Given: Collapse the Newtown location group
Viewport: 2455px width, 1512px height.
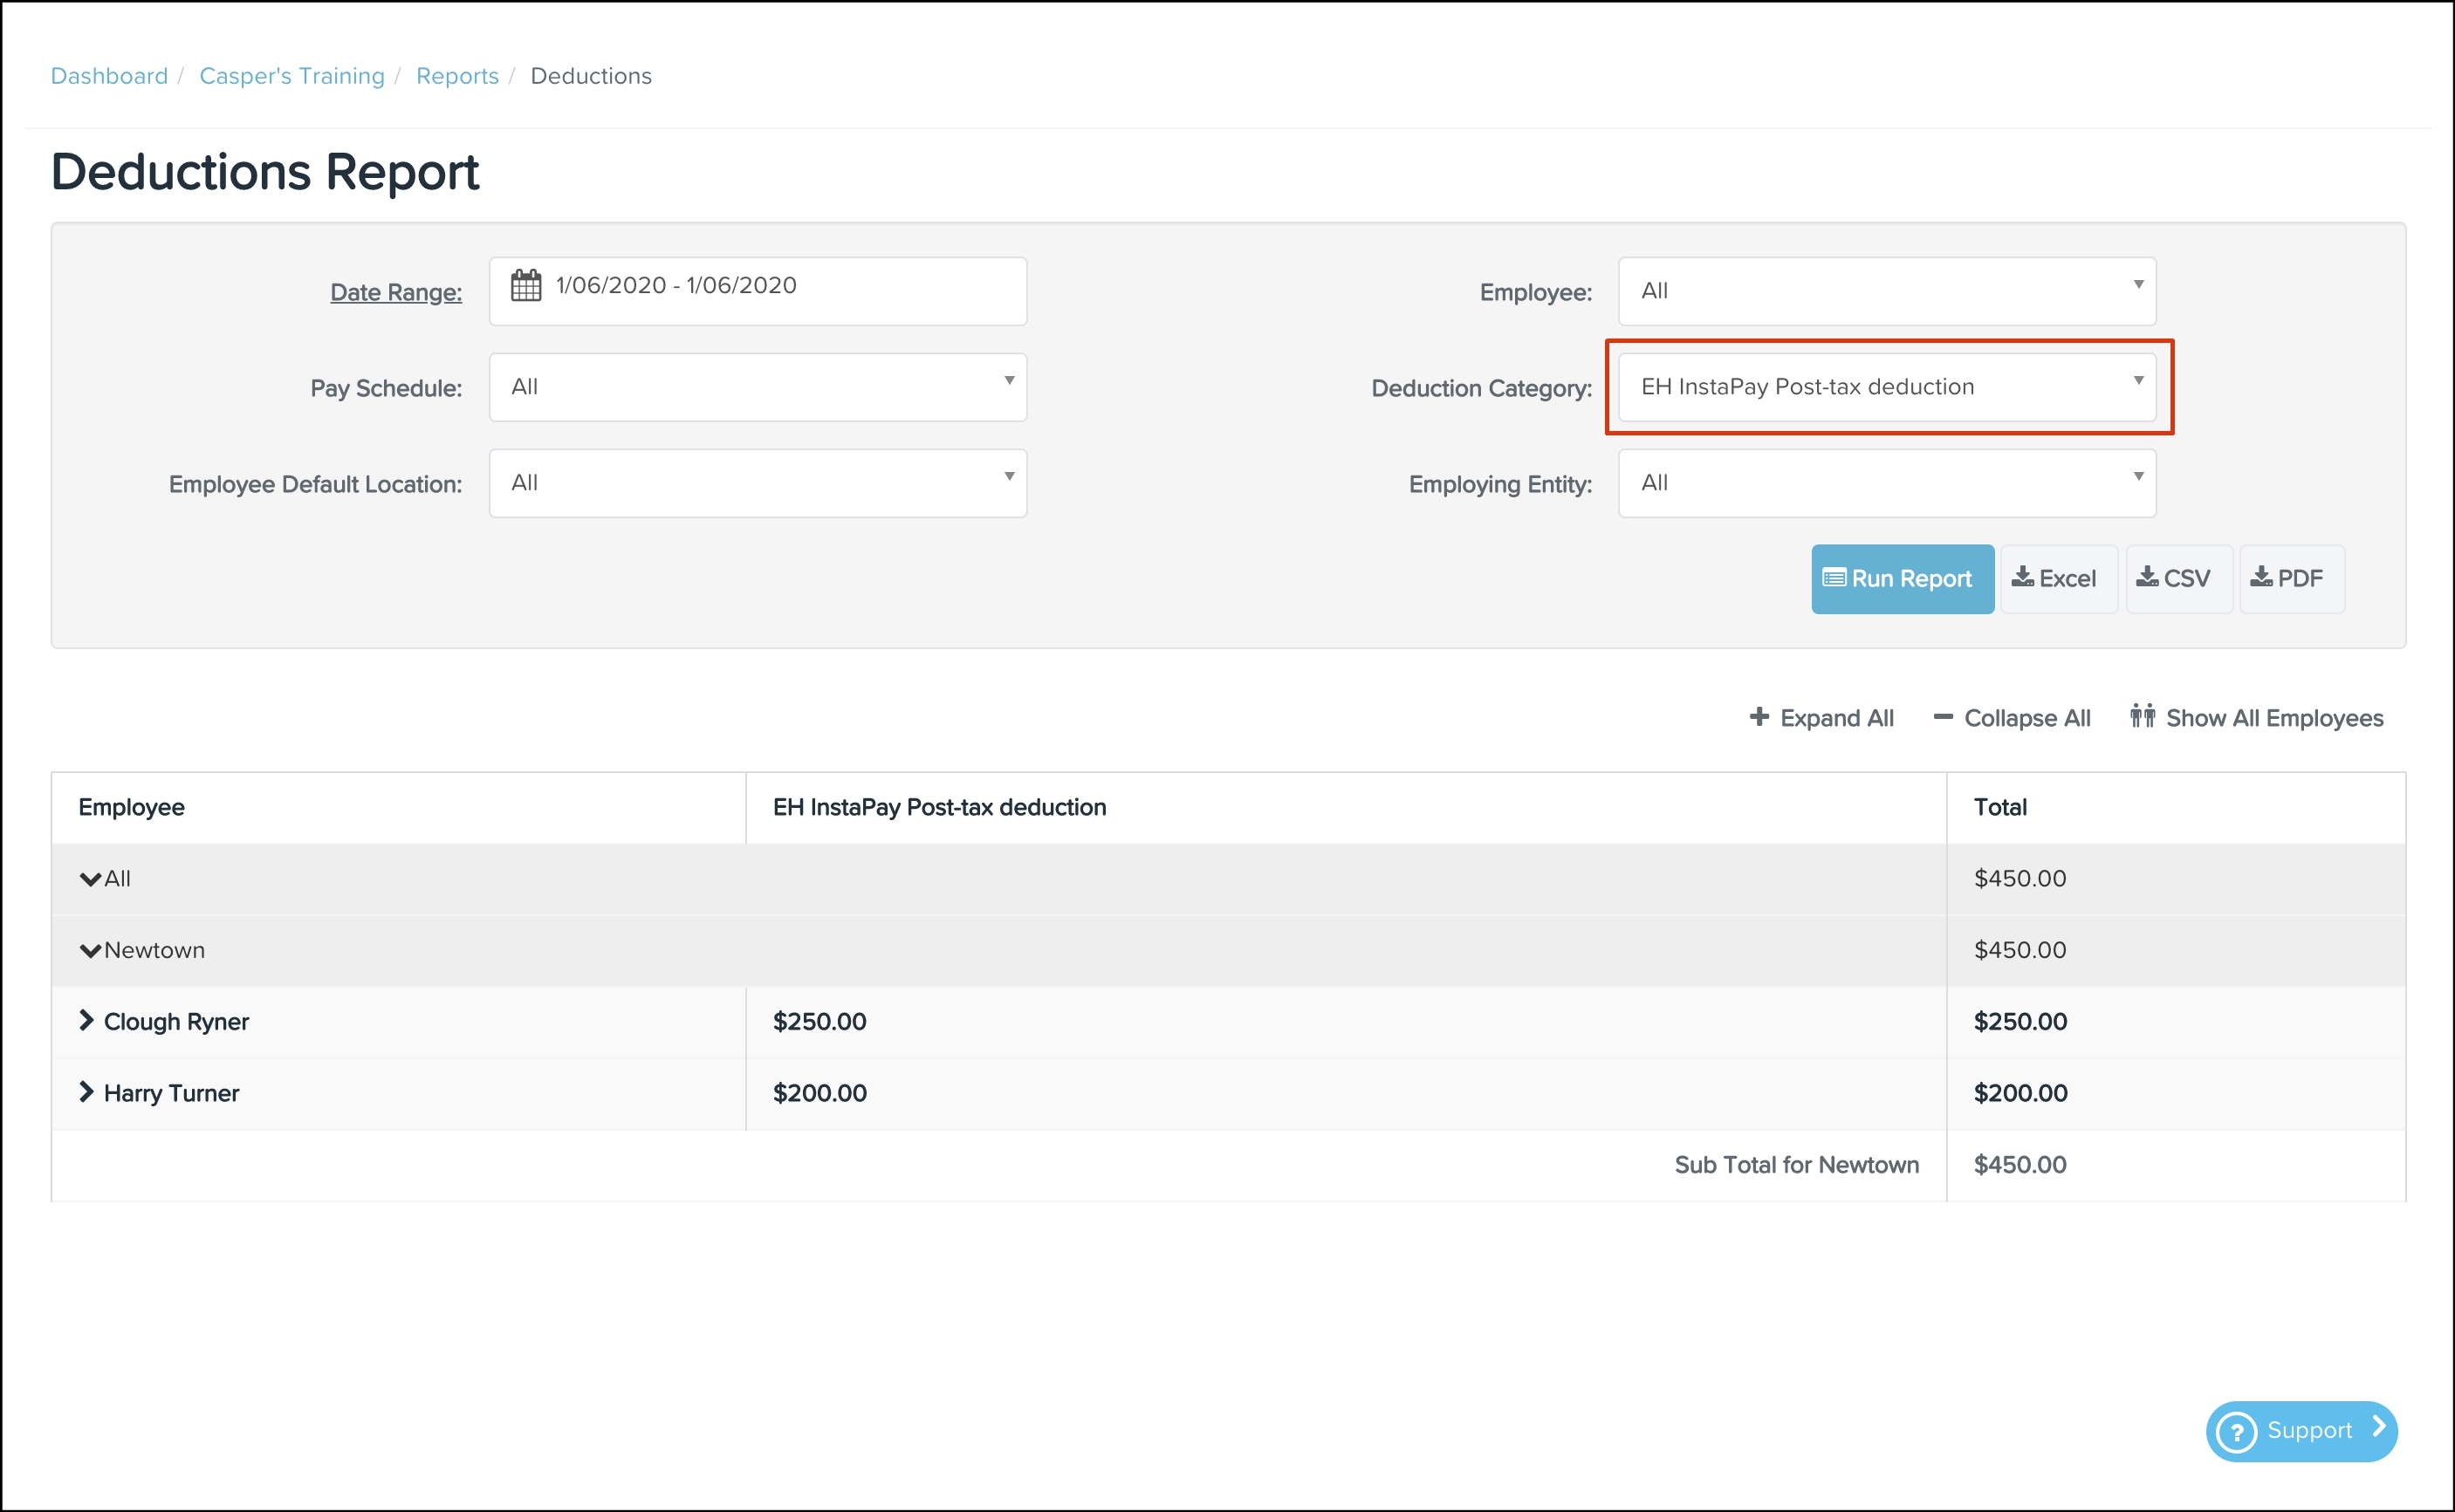Looking at the screenshot, I should coord(90,950).
